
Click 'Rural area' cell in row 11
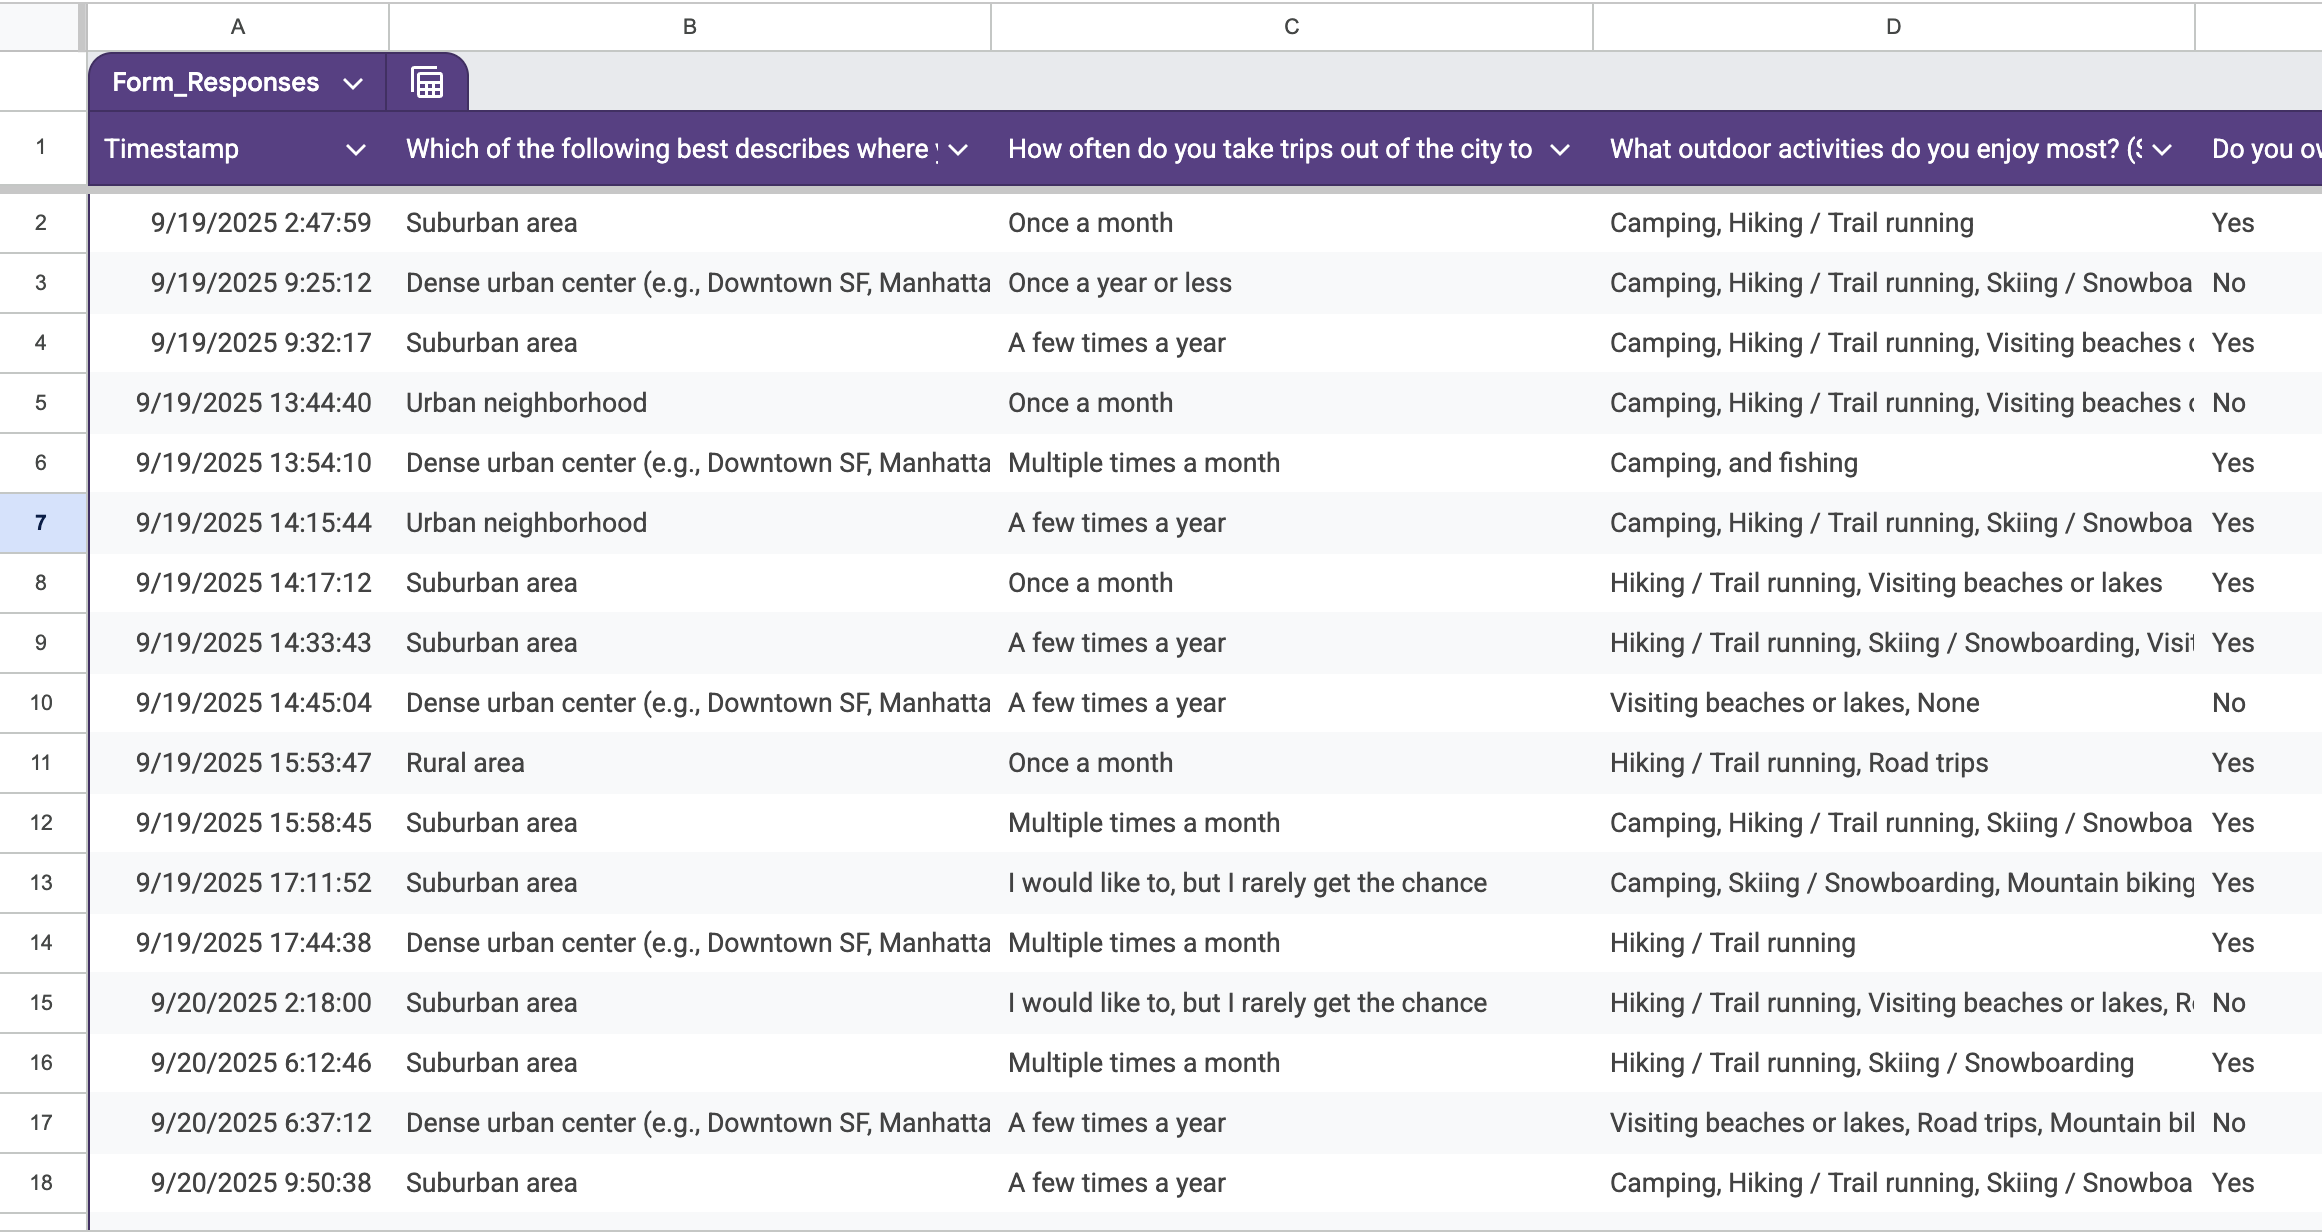click(690, 763)
